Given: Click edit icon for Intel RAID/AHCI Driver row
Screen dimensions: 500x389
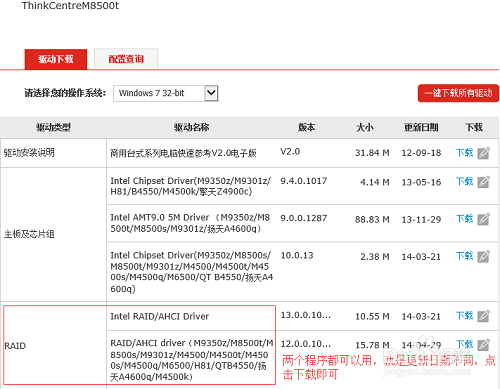Looking at the screenshot, I should [x=483, y=316].
